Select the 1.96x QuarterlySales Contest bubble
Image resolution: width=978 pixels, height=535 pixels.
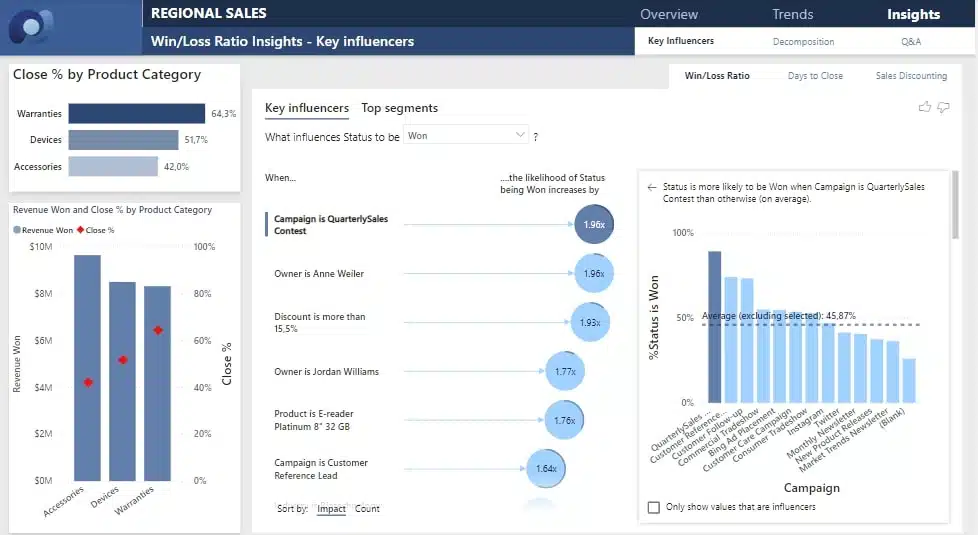[594, 225]
